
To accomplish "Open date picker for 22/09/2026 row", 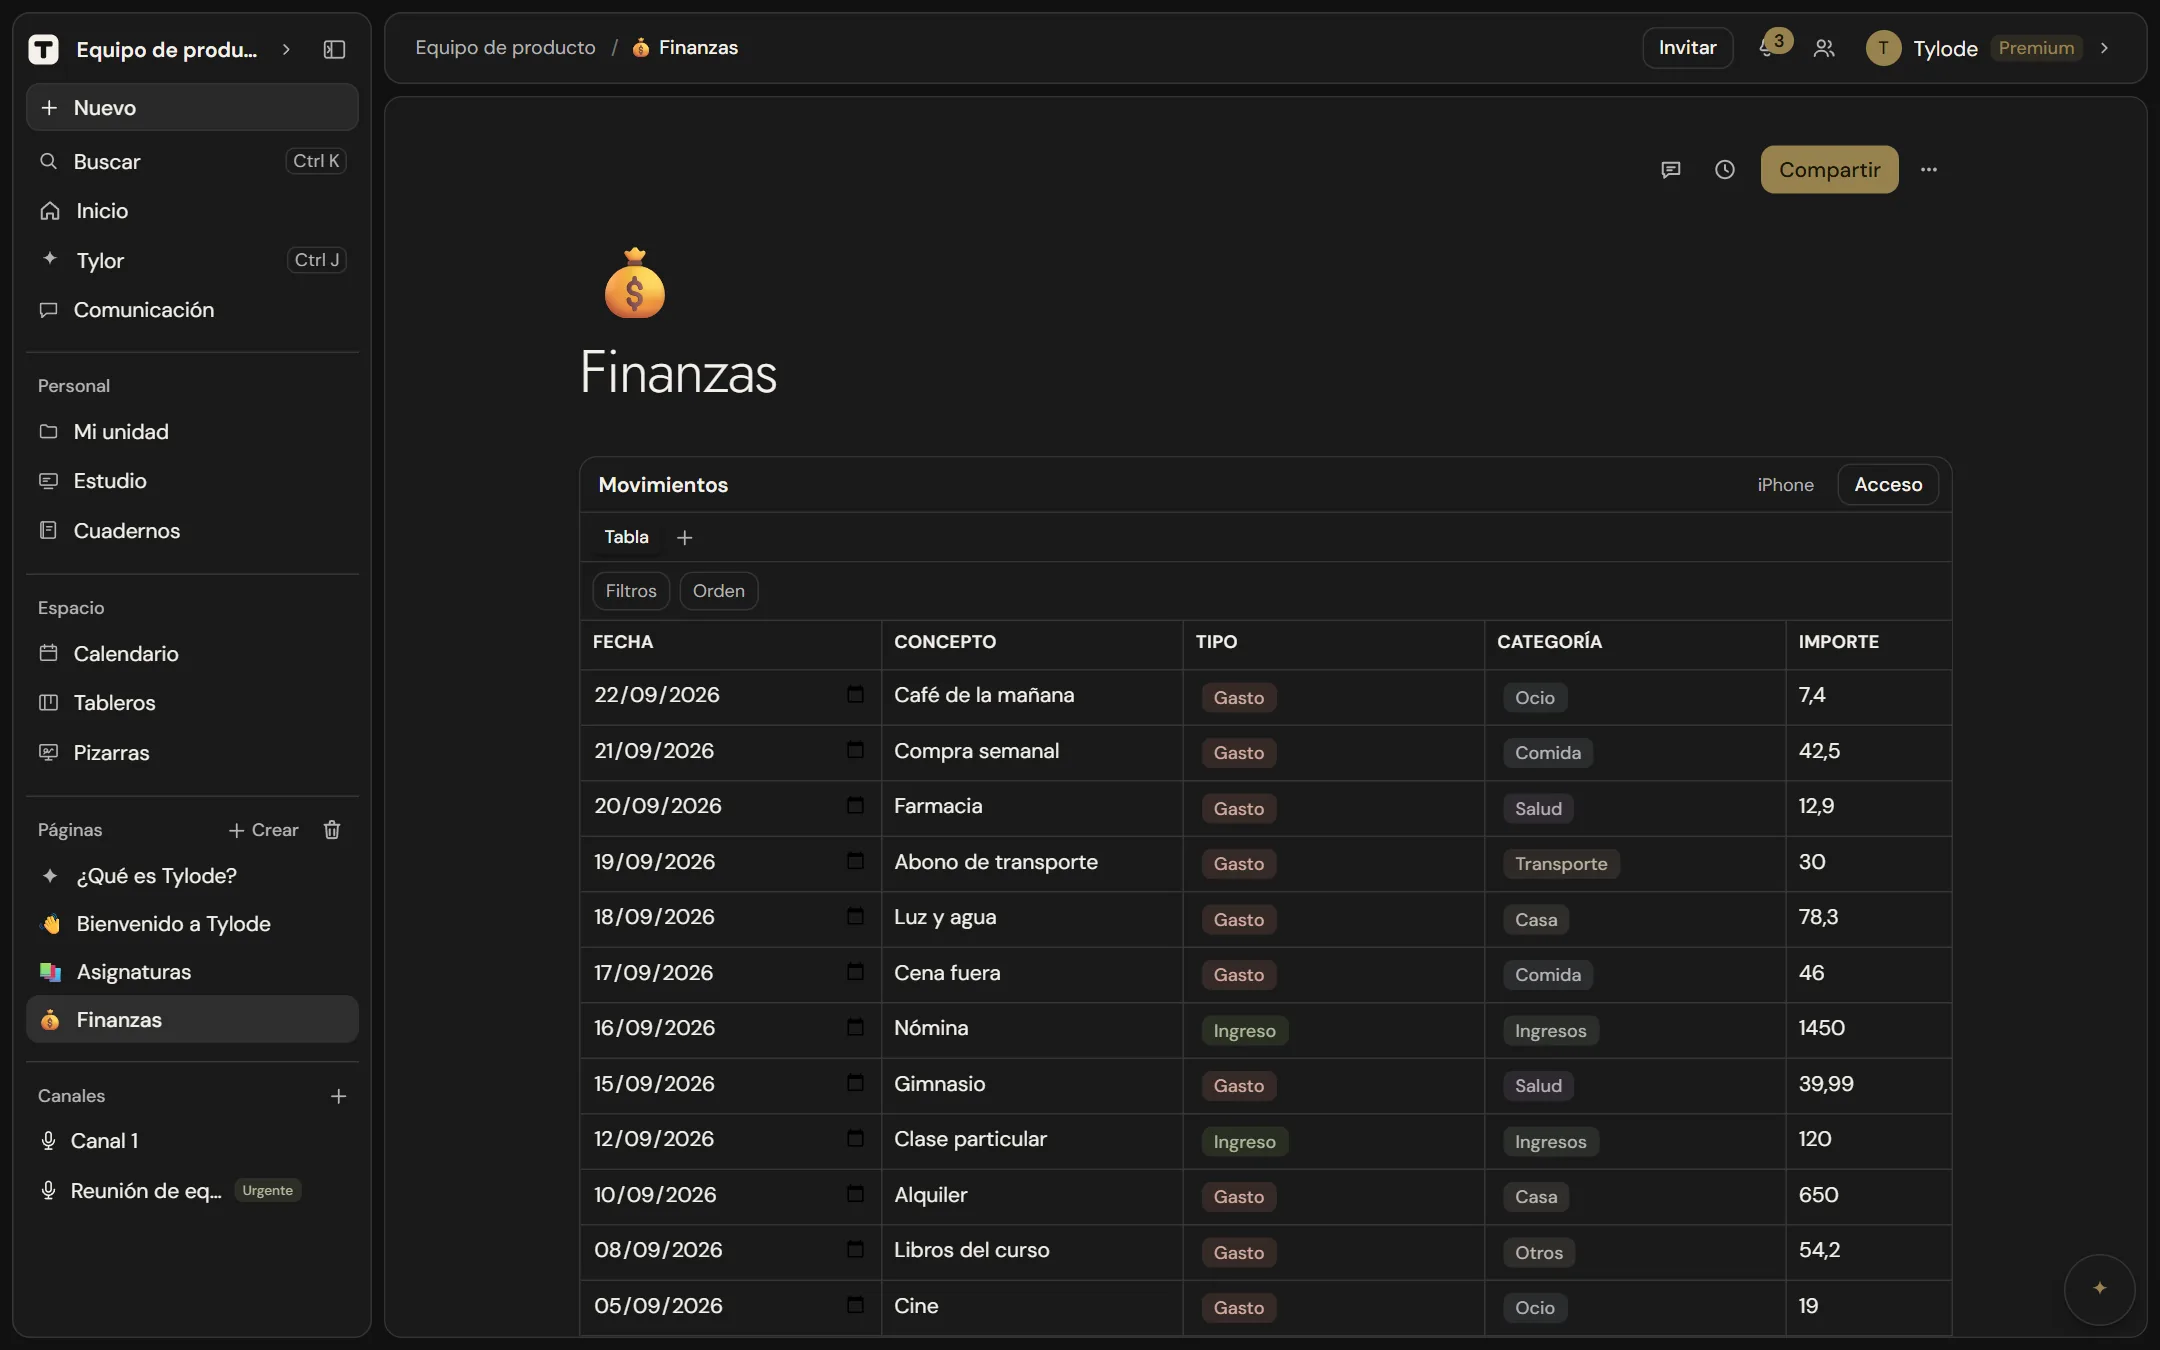I will click(x=855, y=694).
